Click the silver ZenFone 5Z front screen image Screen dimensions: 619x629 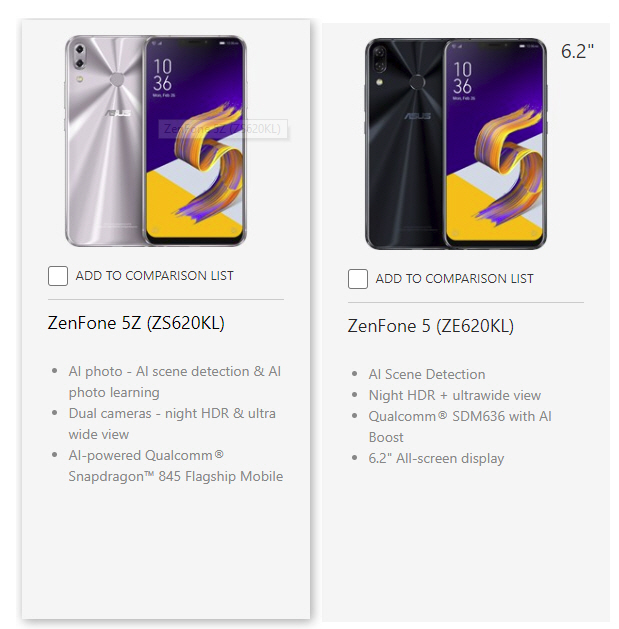tap(195, 140)
